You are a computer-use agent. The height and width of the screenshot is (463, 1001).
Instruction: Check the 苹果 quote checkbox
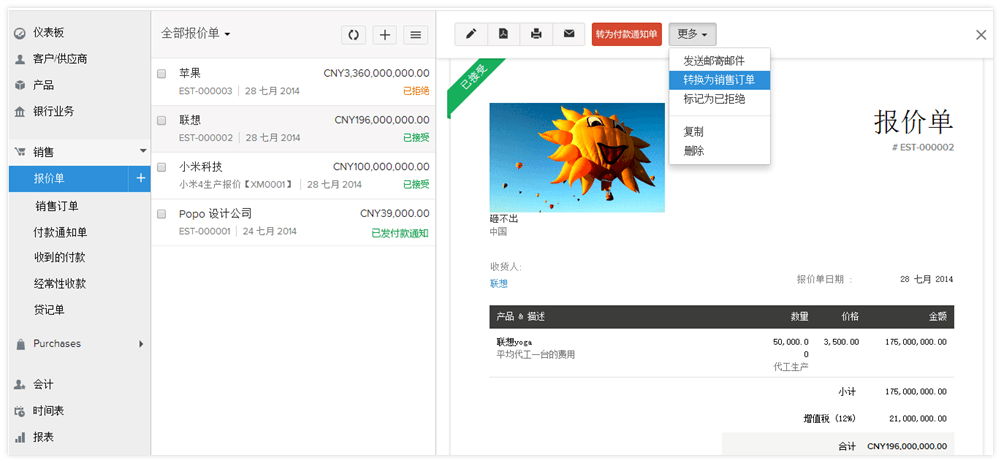[x=162, y=73]
